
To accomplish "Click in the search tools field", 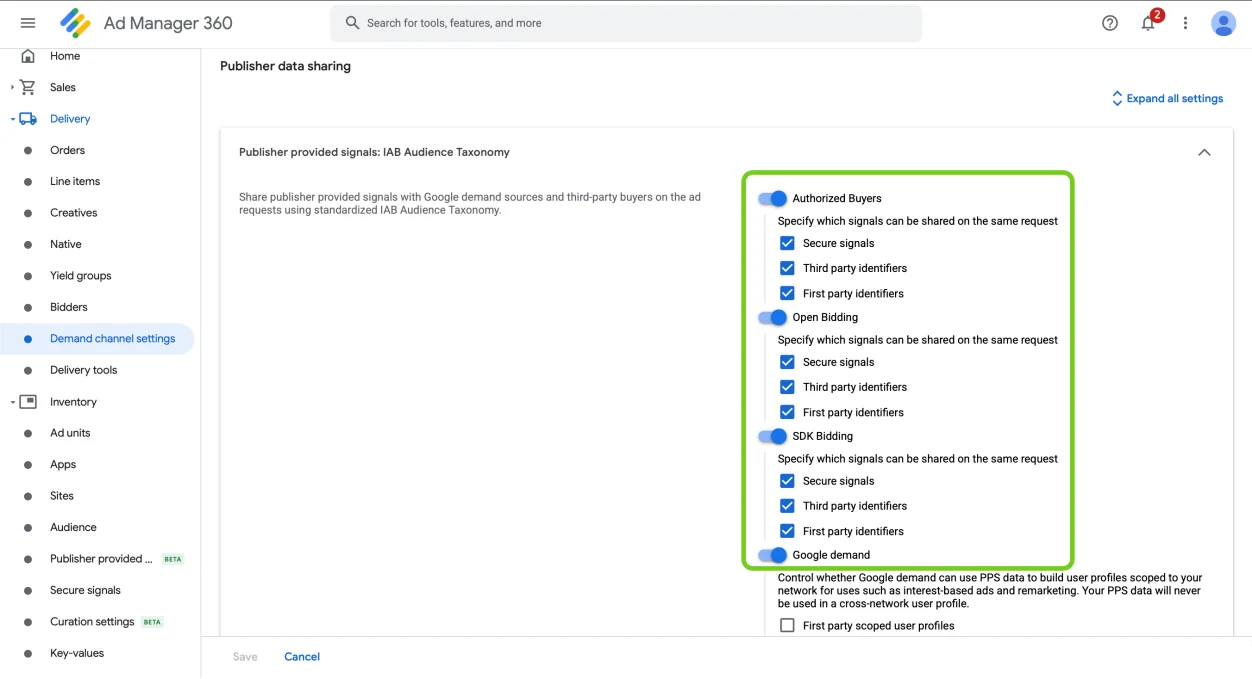I will click(x=626, y=23).
